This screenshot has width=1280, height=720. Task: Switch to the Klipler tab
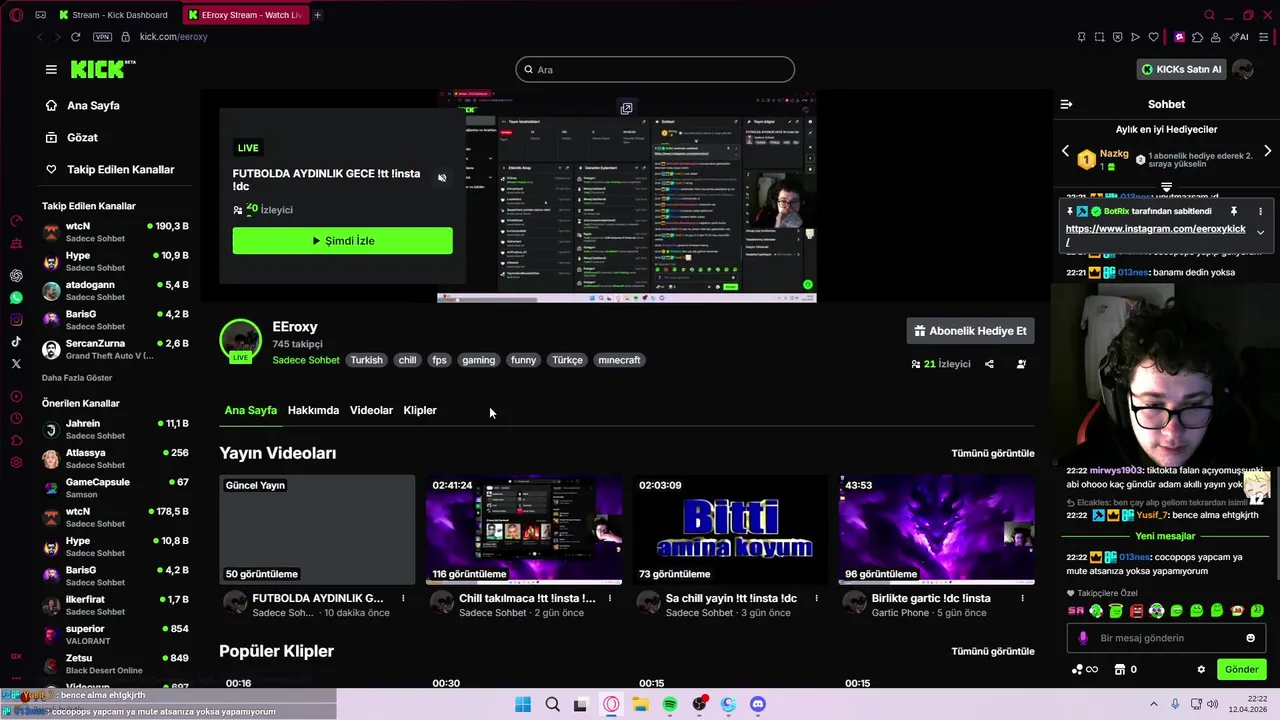(x=420, y=410)
